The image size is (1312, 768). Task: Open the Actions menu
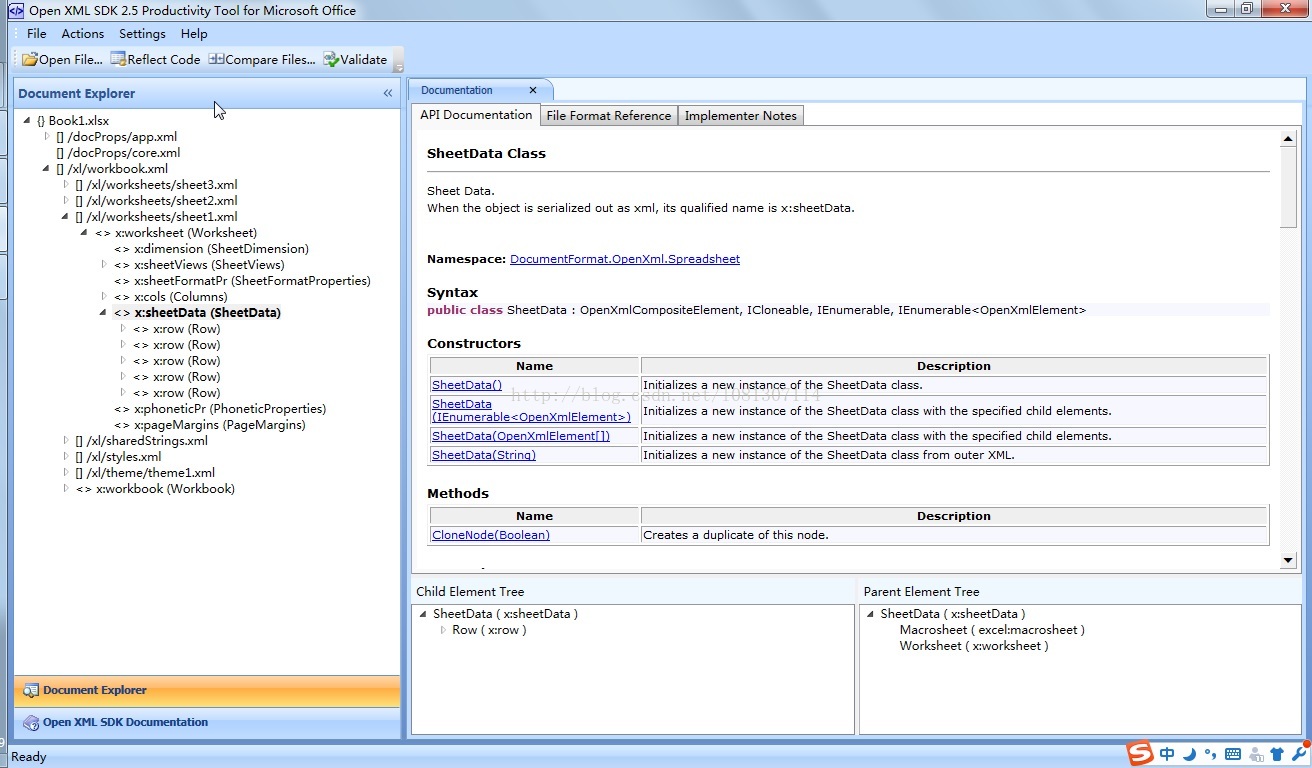[x=83, y=33]
